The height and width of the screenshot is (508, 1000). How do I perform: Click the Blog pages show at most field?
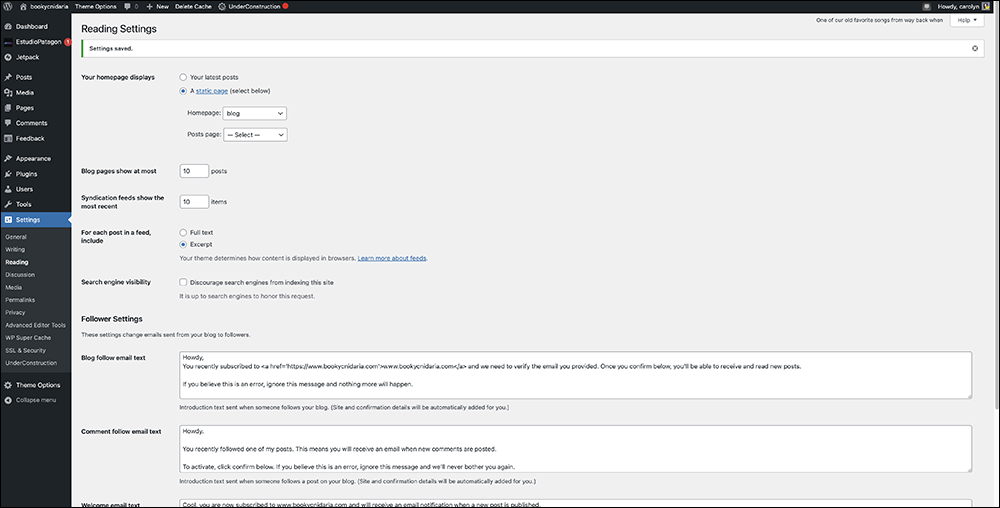(193, 171)
